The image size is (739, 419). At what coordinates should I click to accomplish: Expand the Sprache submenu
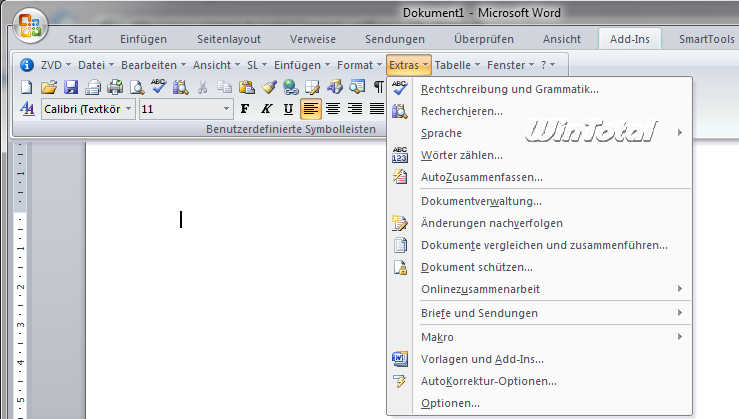point(539,133)
